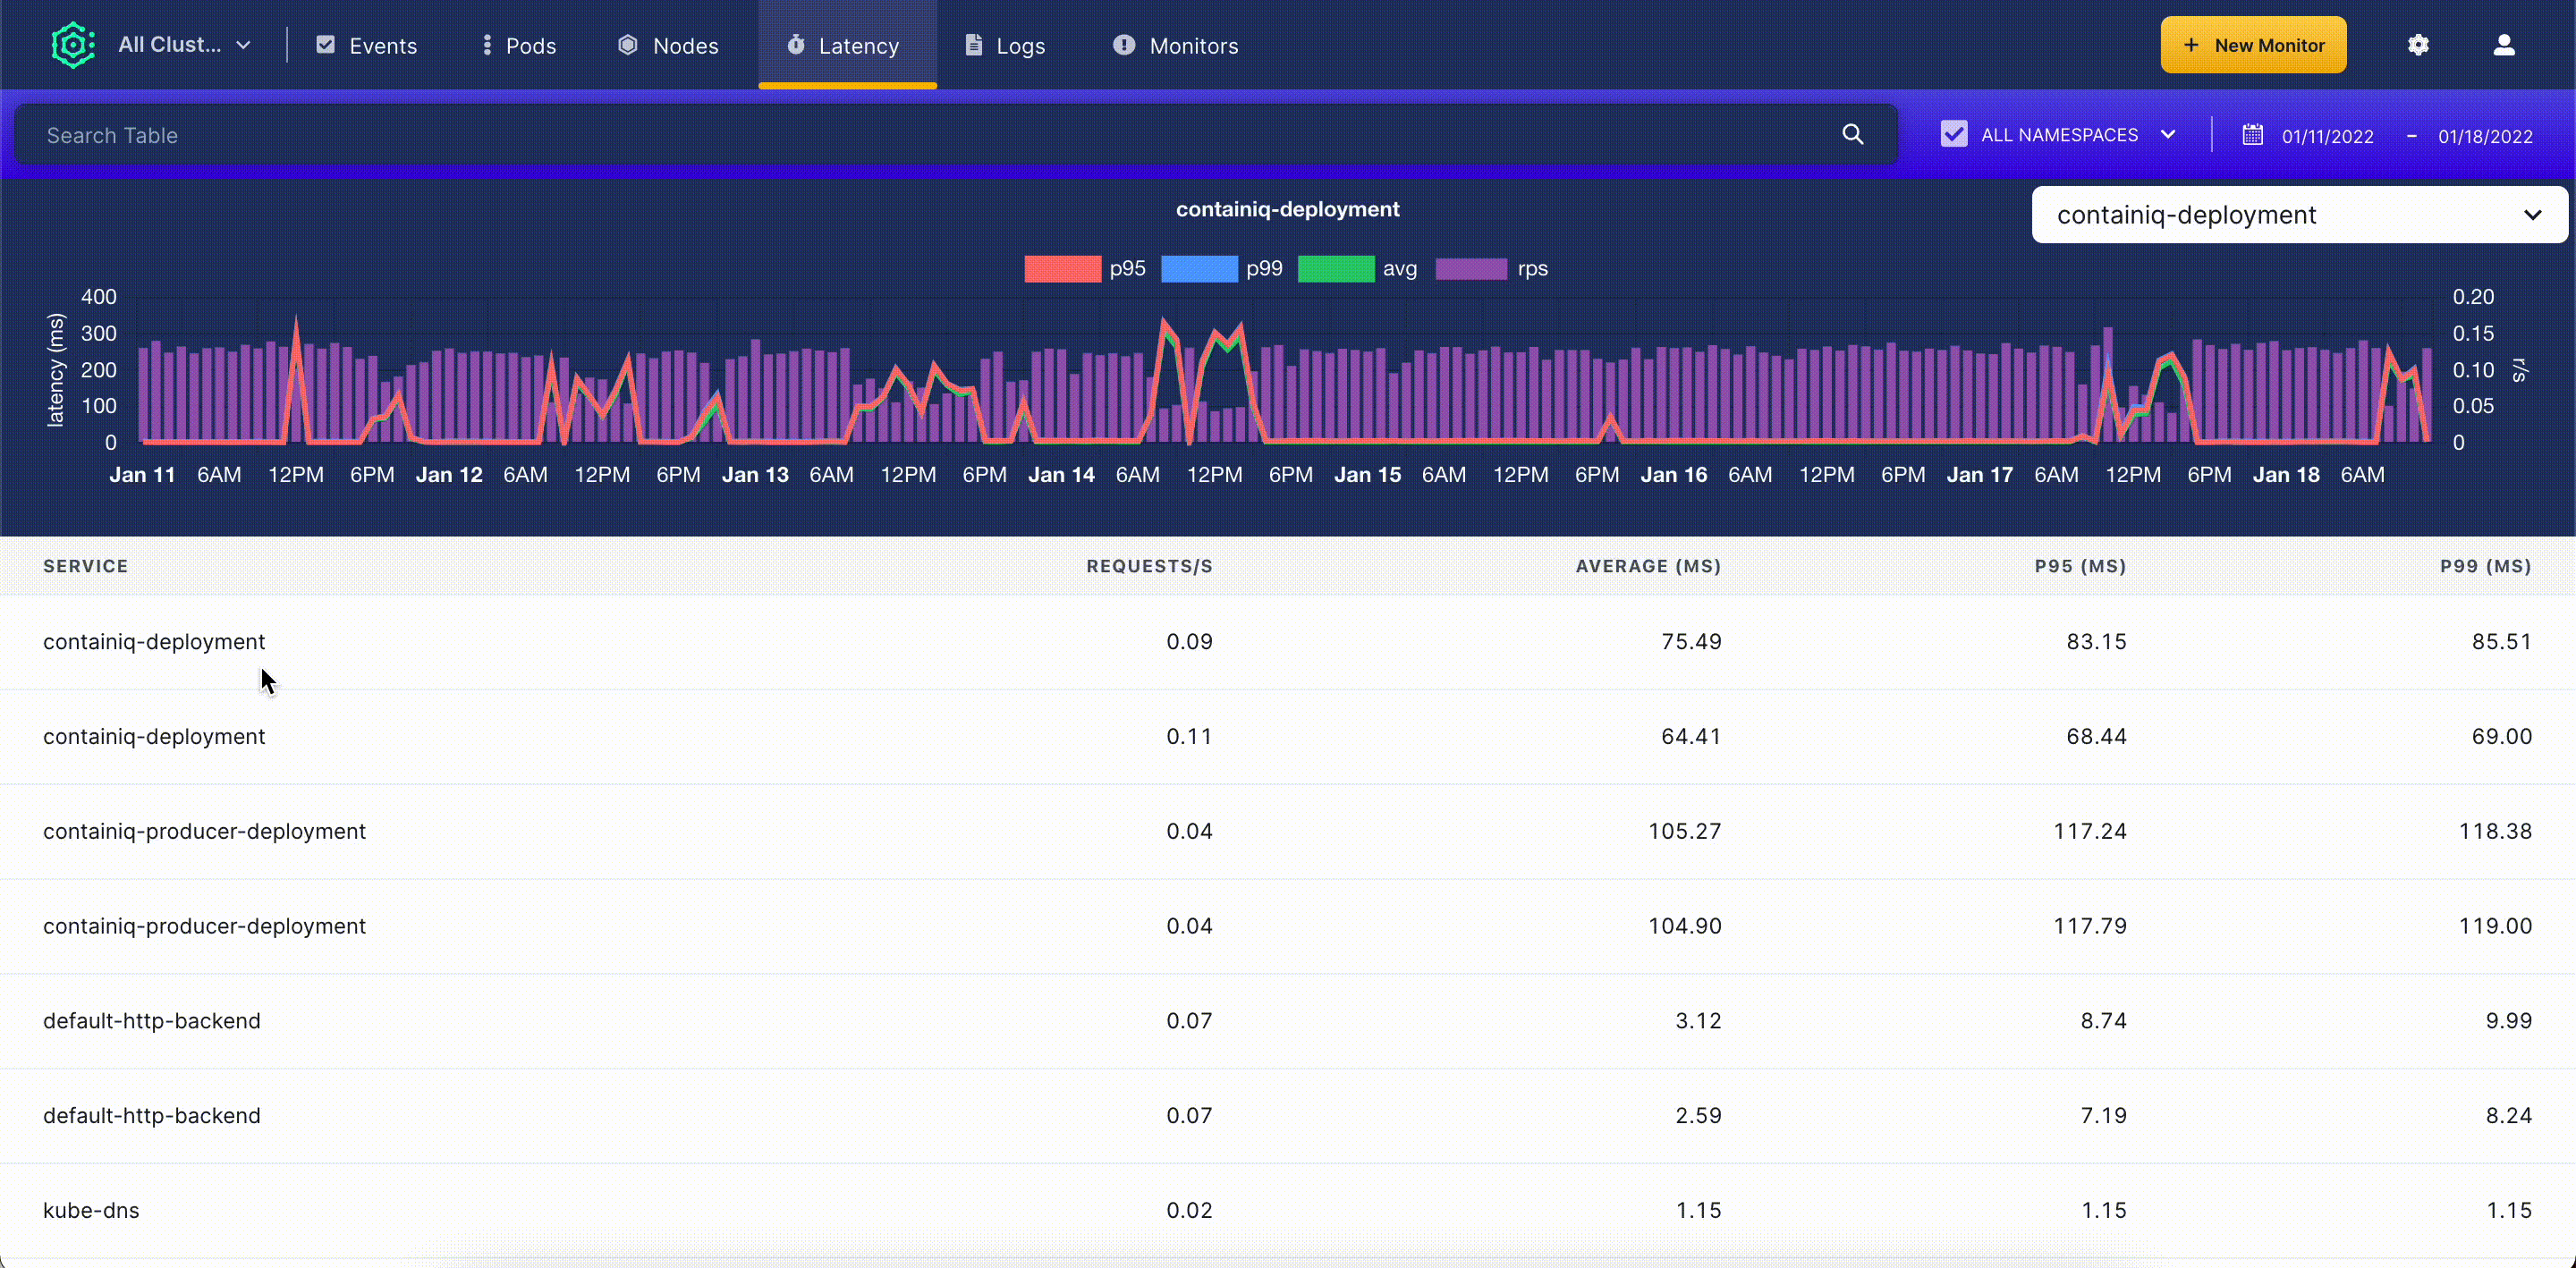
Task: Toggle the p95 legend swatch
Action: click(1062, 269)
